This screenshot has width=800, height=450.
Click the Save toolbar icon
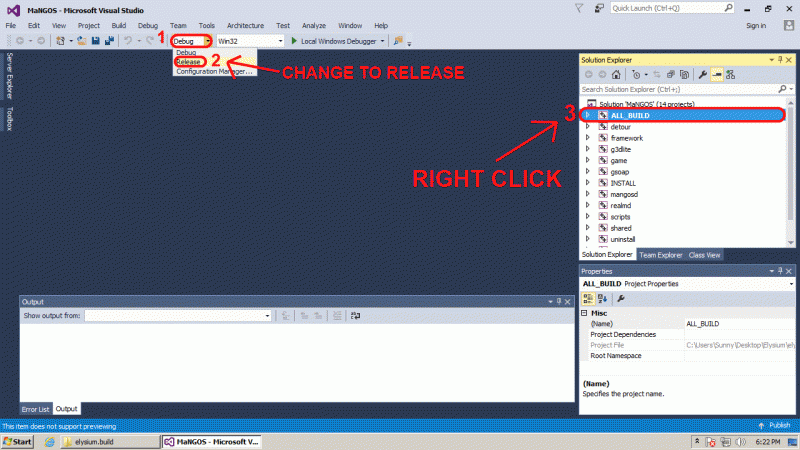[95, 41]
